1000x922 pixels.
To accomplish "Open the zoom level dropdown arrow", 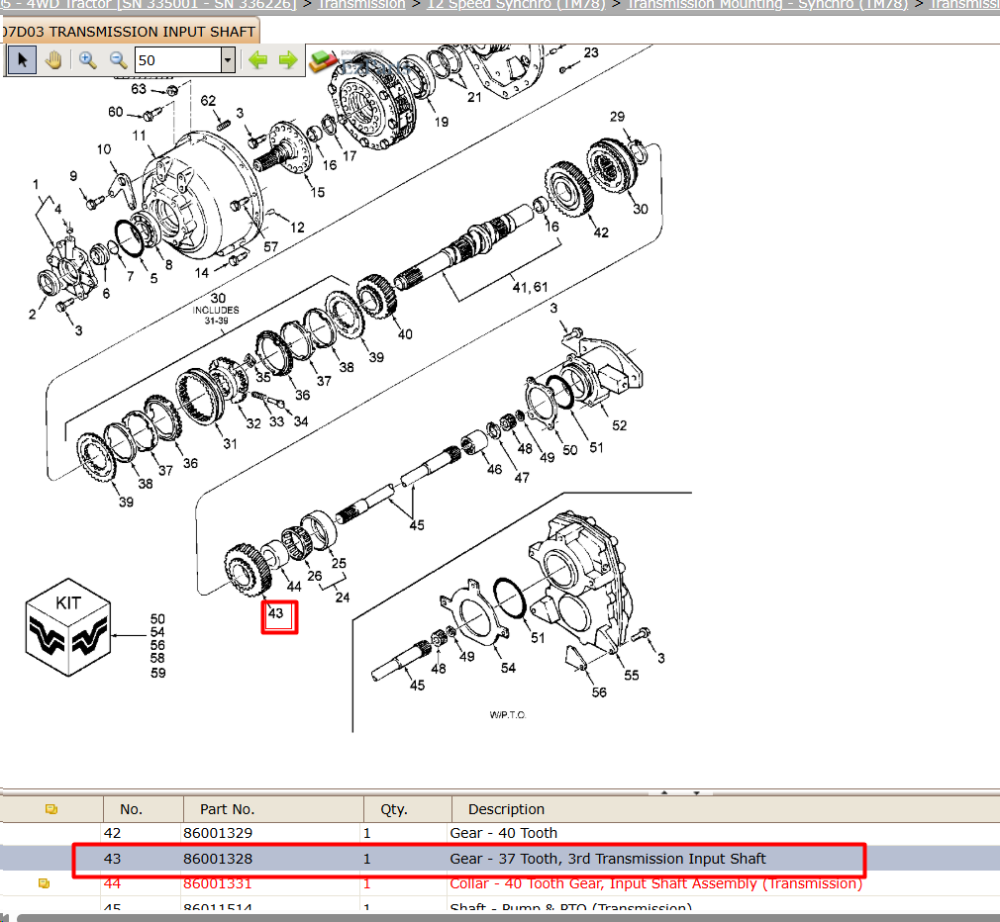I will 228,61.
